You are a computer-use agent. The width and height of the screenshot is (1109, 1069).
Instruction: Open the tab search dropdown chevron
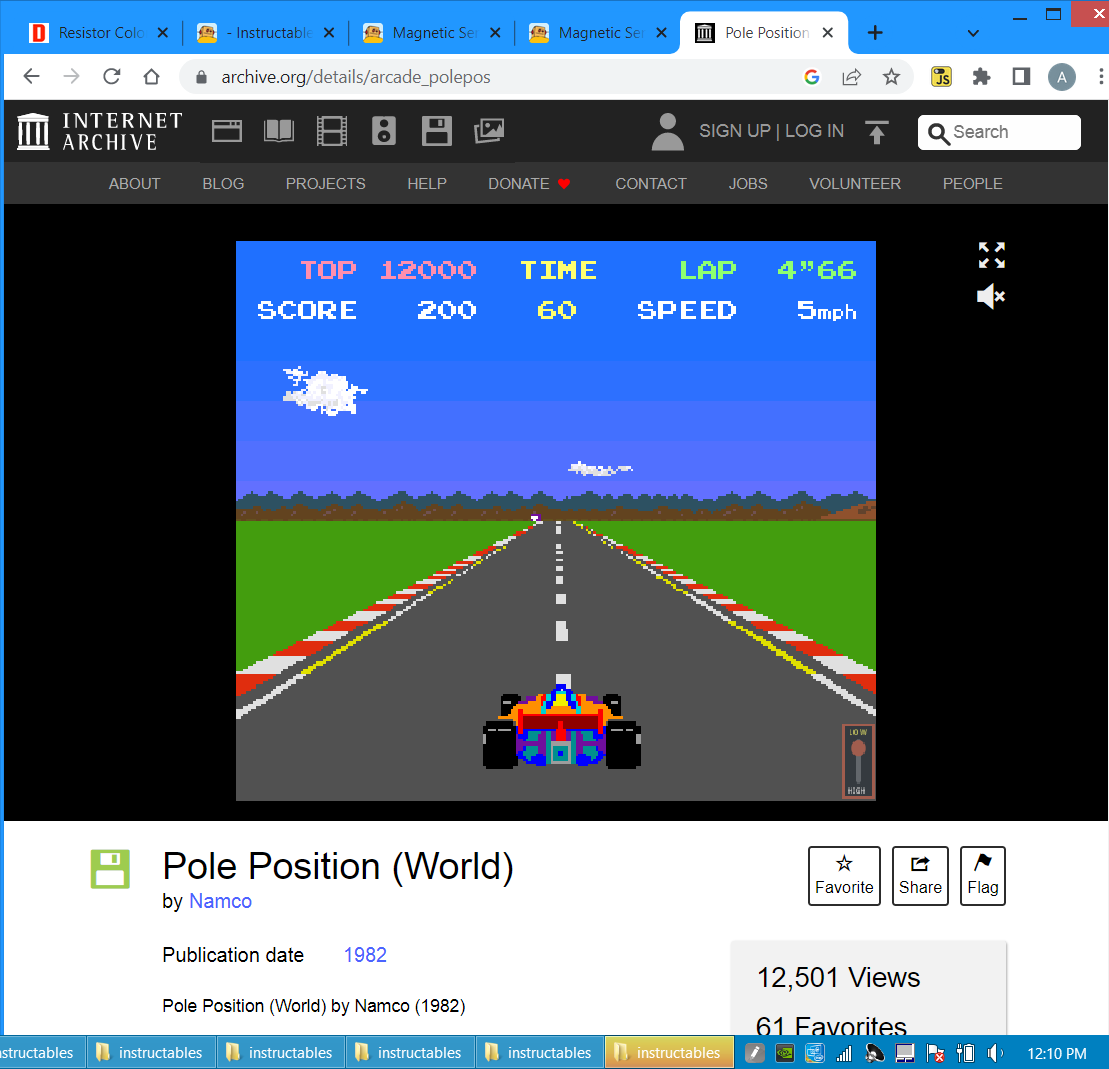(x=973, y=33)
